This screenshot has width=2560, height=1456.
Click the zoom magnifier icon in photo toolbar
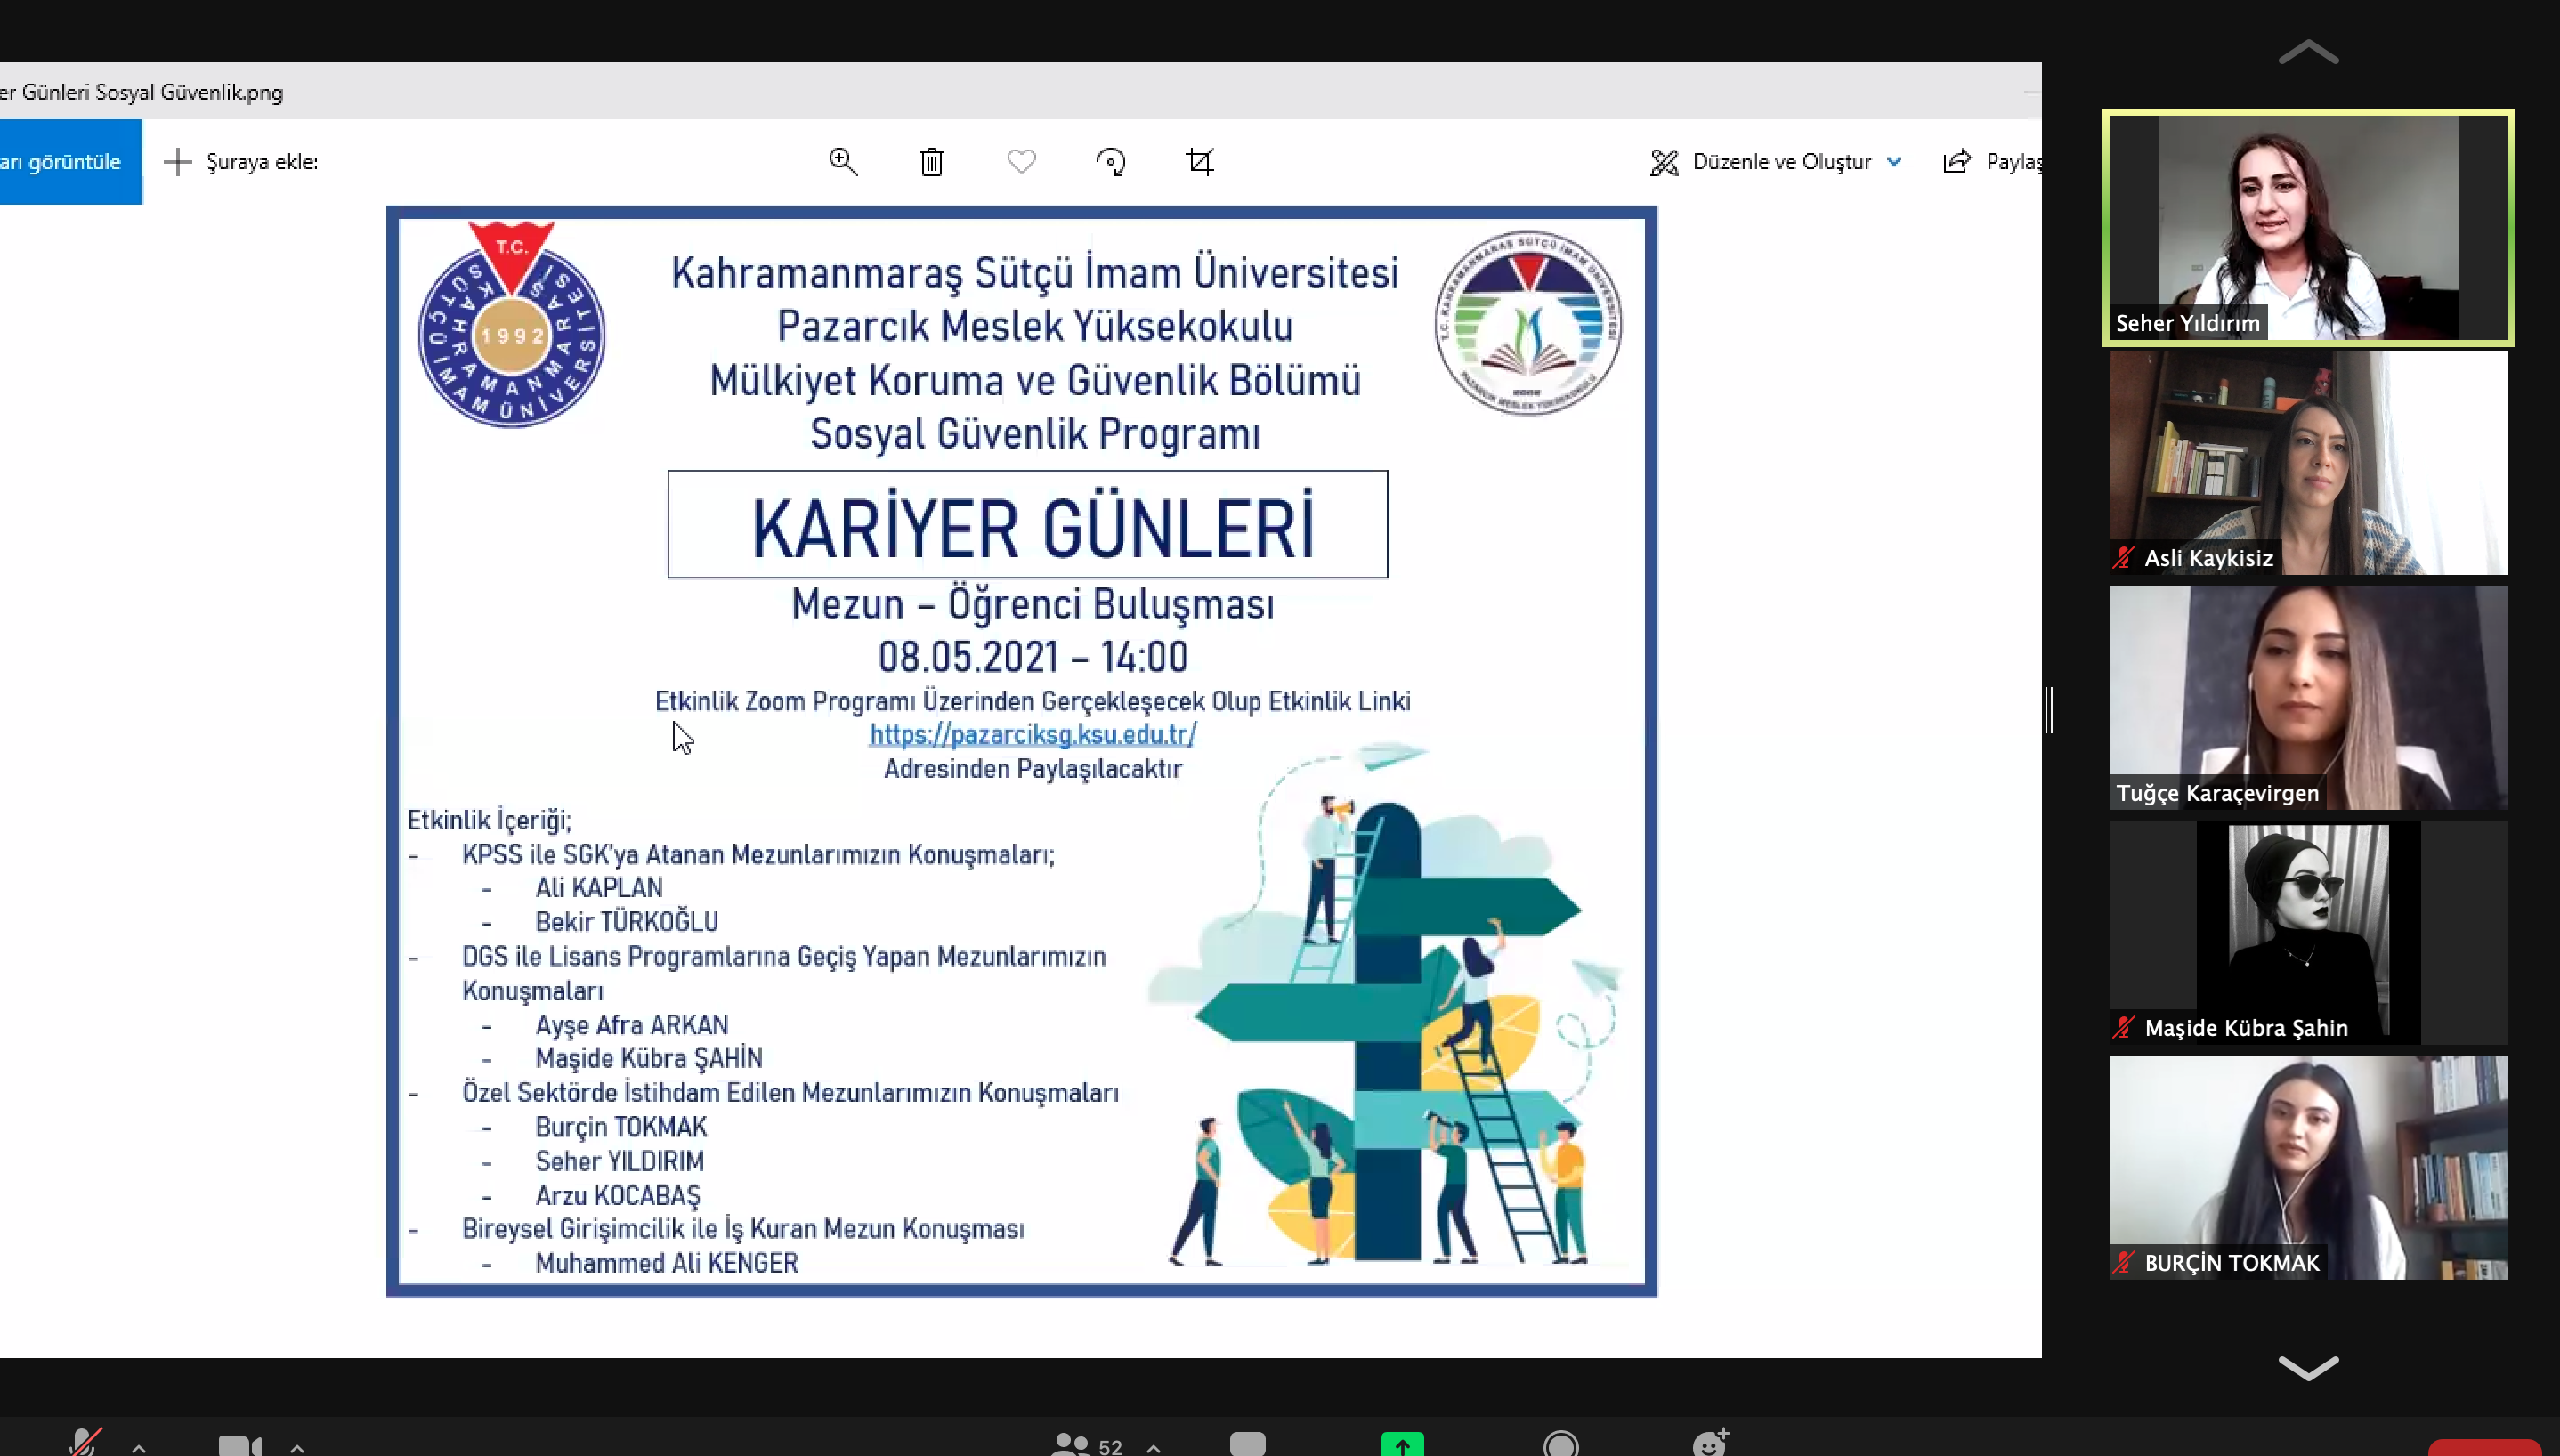pyautogui.click(x=843, y=161)
